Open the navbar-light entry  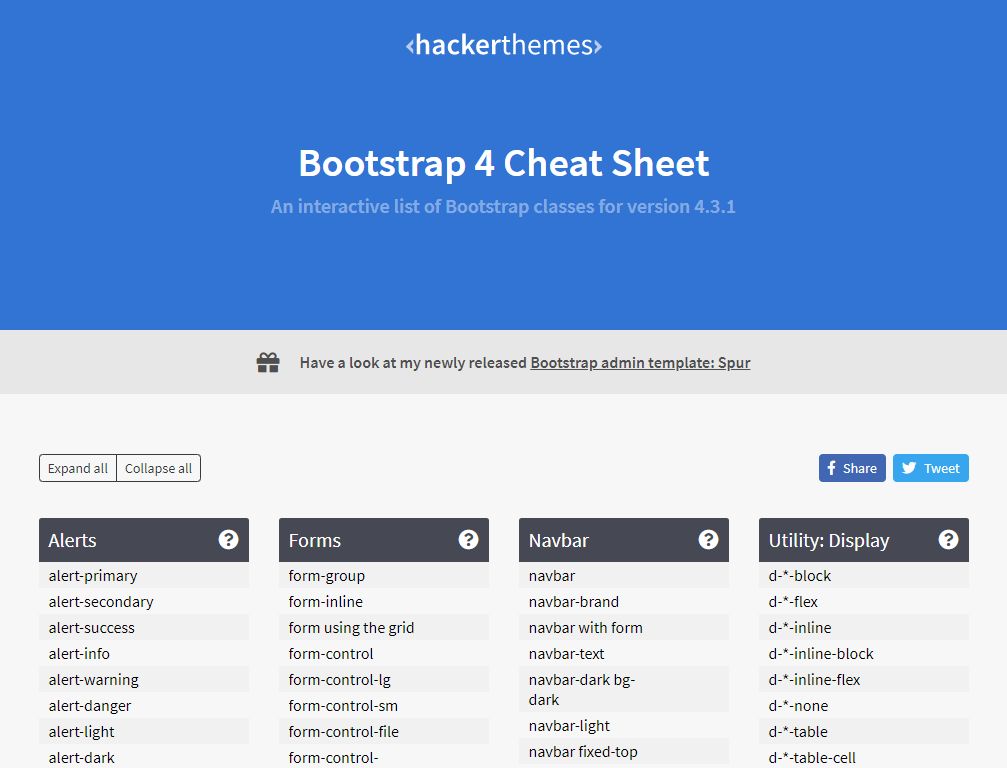(624, 726)
